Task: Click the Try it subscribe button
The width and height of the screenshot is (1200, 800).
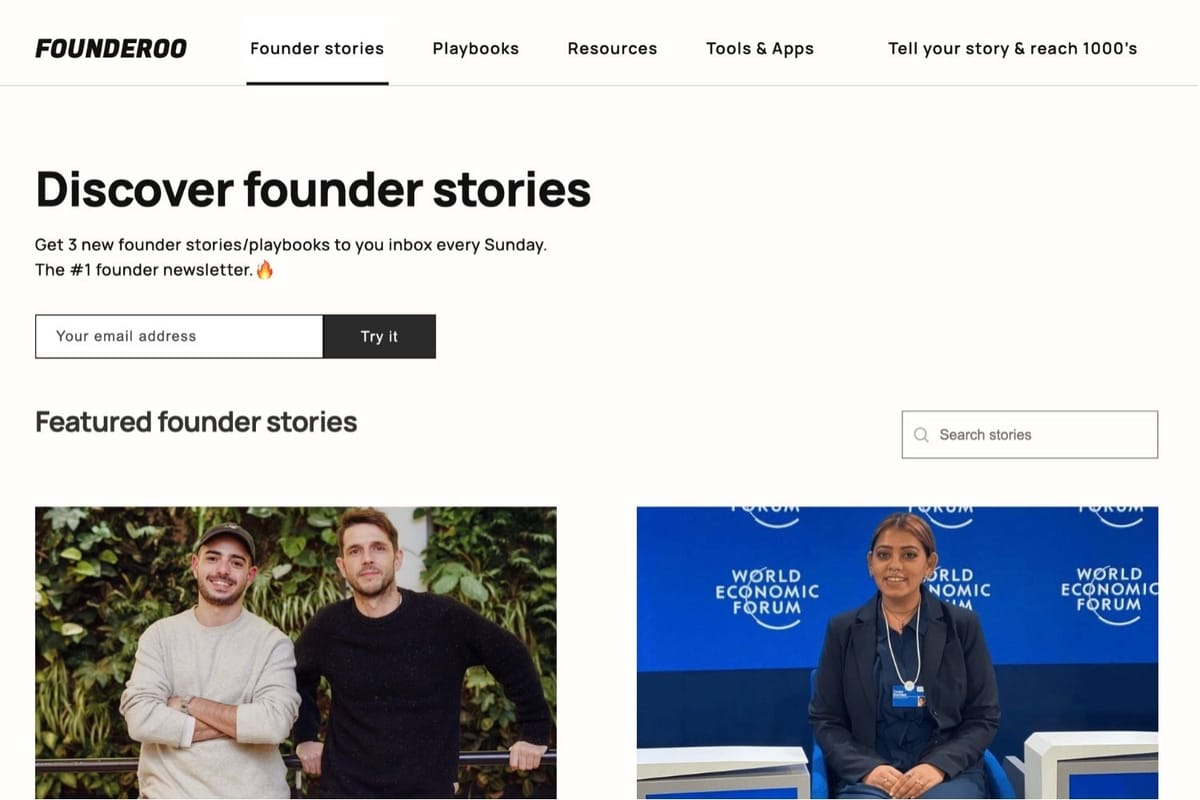Action: point(379,336)
